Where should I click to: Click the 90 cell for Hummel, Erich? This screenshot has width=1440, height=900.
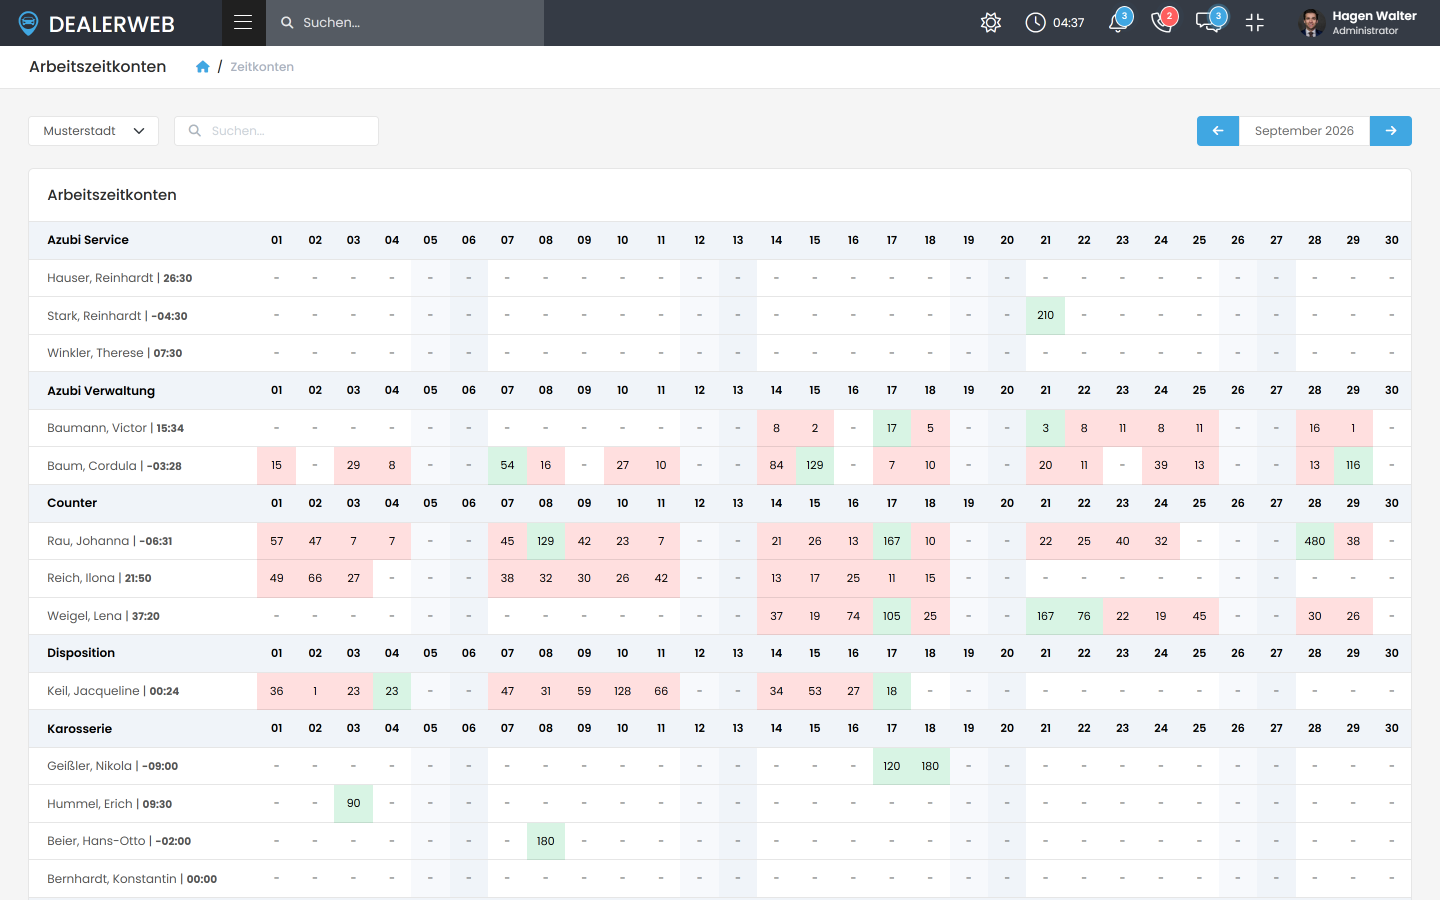click(353, 804)
